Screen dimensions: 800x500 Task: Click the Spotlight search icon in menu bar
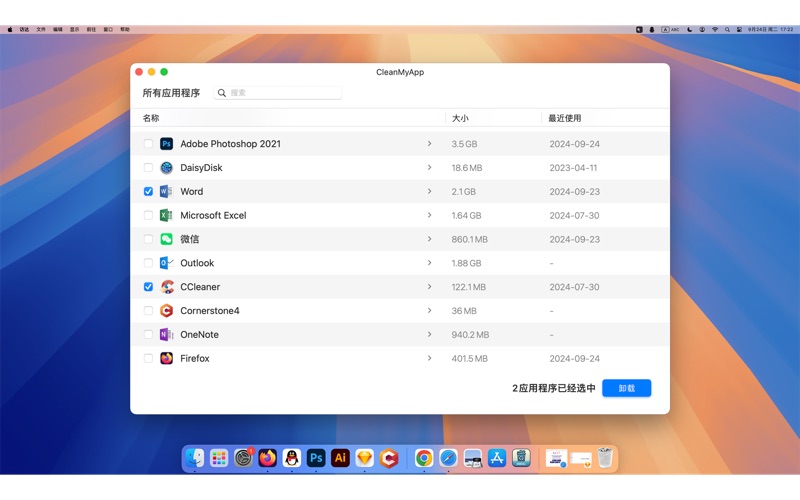point(727,30)
